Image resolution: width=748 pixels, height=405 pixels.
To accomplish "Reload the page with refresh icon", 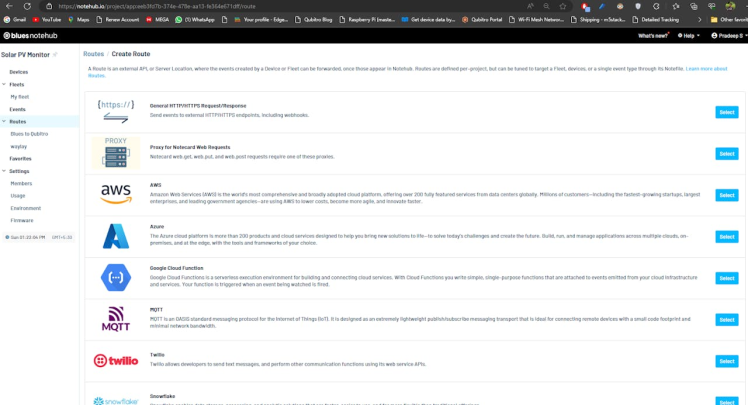I will 27,6.
